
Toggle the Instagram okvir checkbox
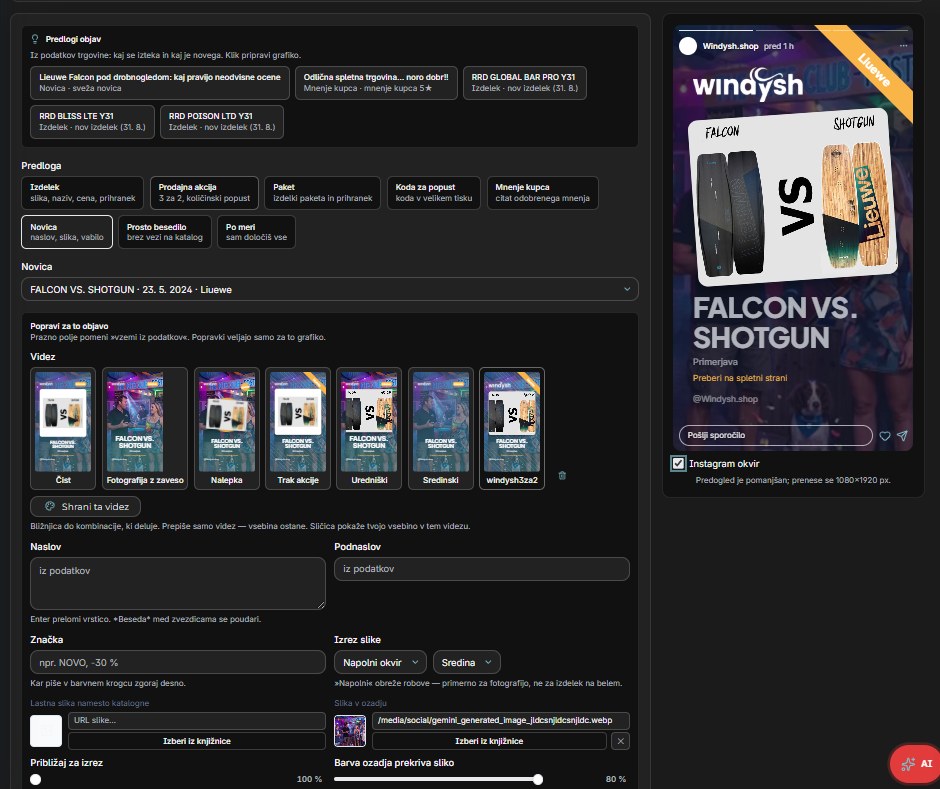tap(678, 463)
